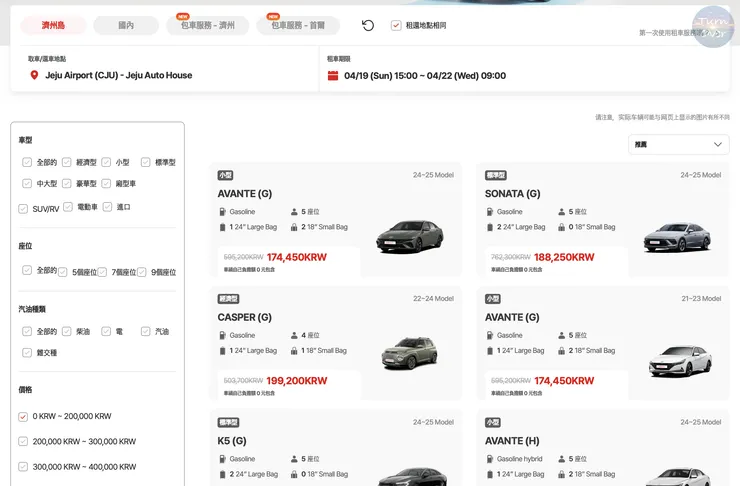Open the 24~25 Model AVANTE (G) card title
This screenshot has height=486, width=740.
[244, 193]
